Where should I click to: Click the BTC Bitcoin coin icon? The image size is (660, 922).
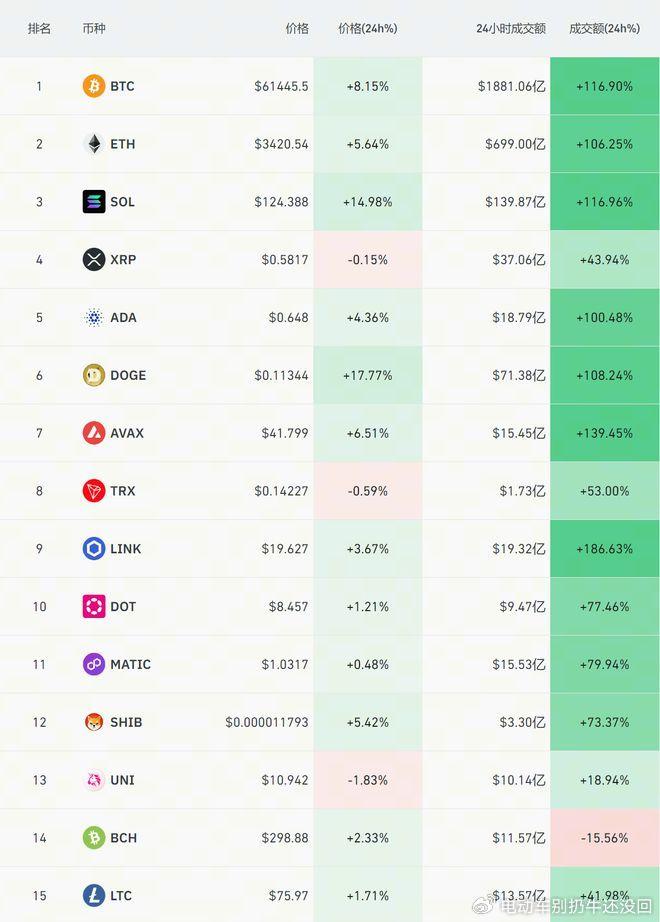tap(94, 86)
